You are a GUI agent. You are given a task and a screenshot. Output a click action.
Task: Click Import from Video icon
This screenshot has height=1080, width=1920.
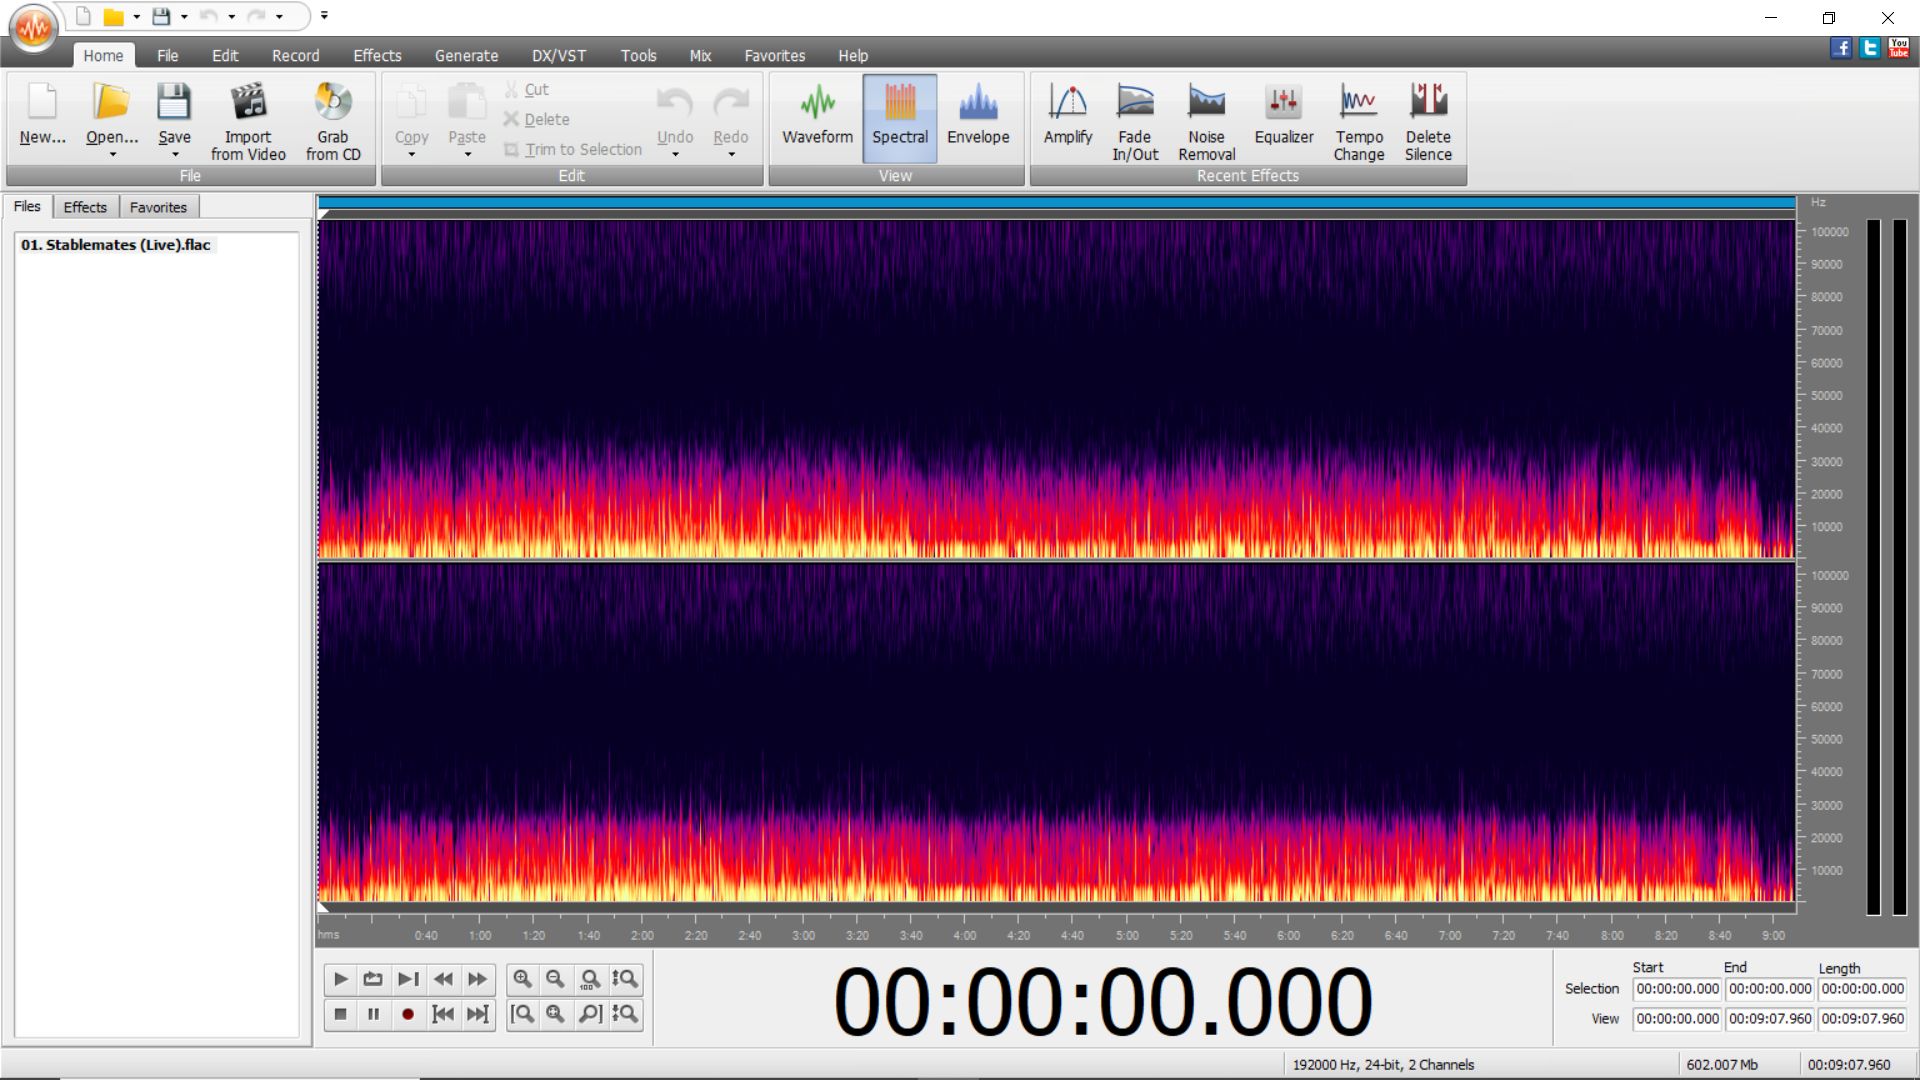click(248, 102)
